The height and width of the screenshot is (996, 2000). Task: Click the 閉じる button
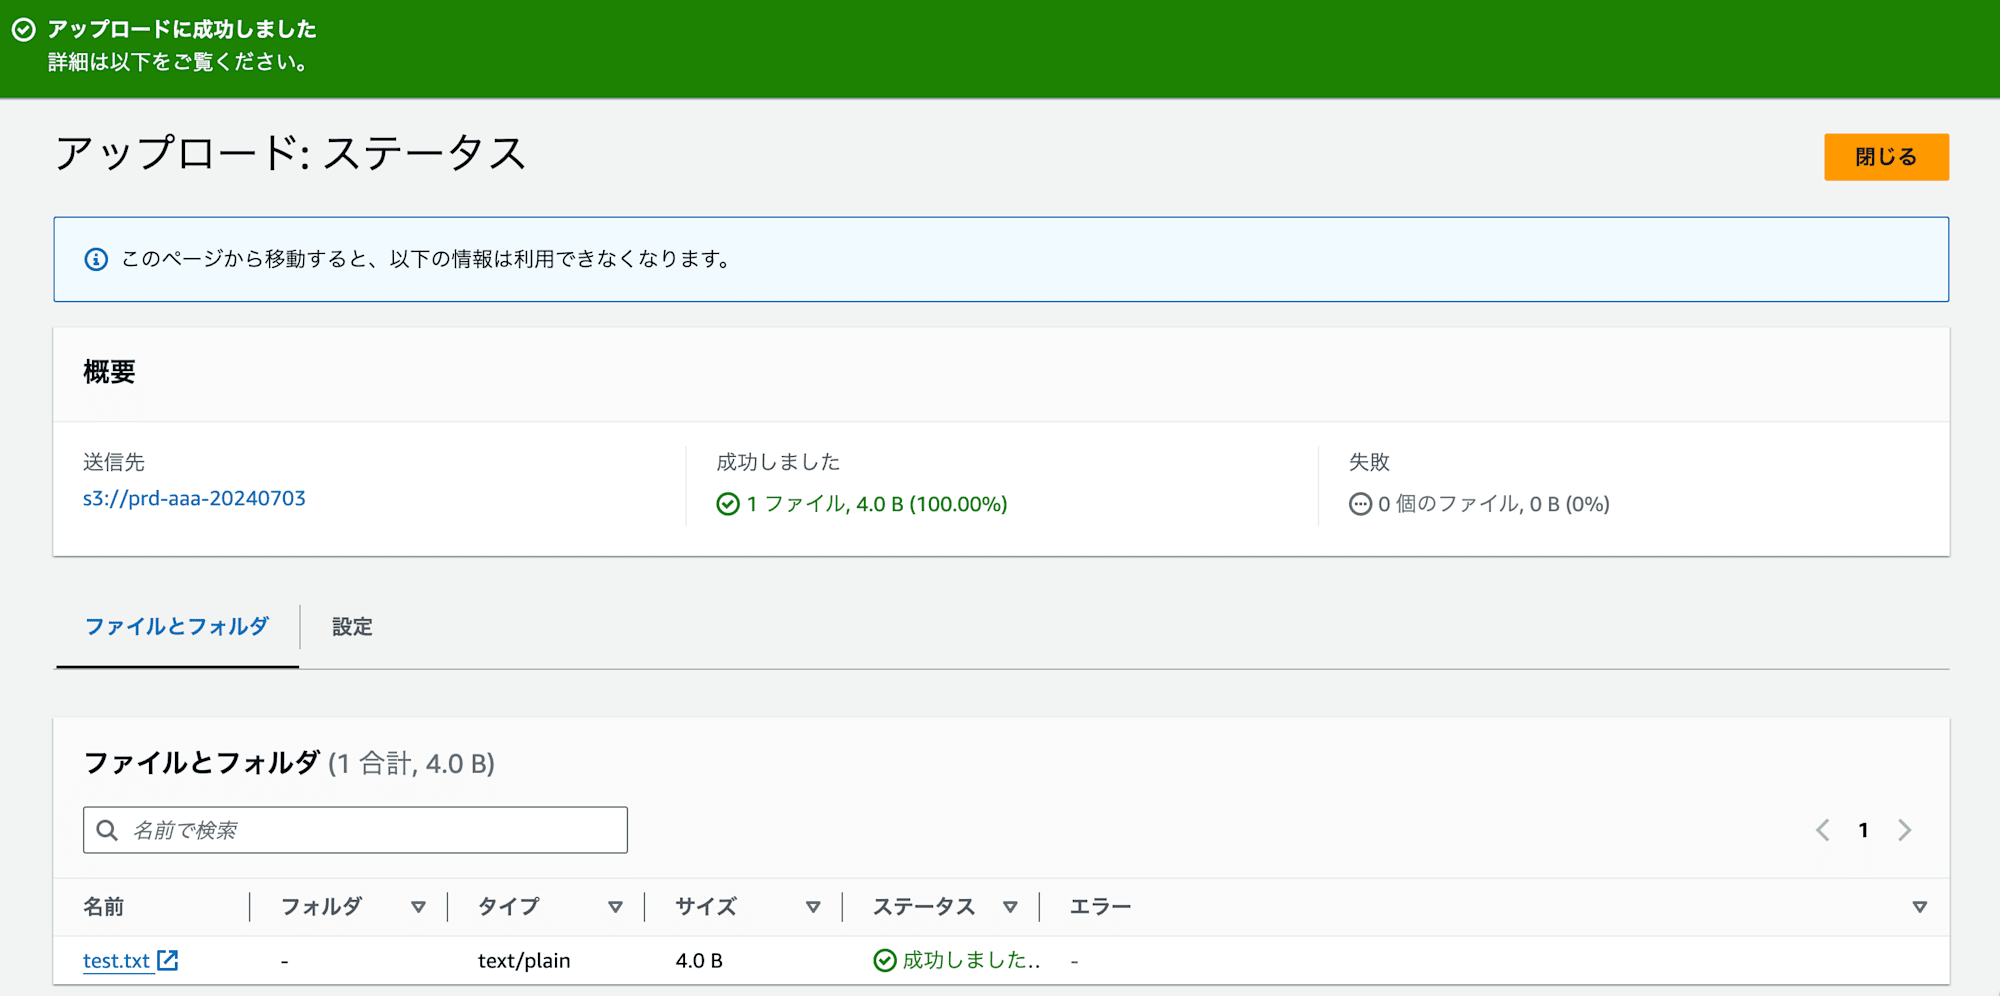click(1886, 157)
